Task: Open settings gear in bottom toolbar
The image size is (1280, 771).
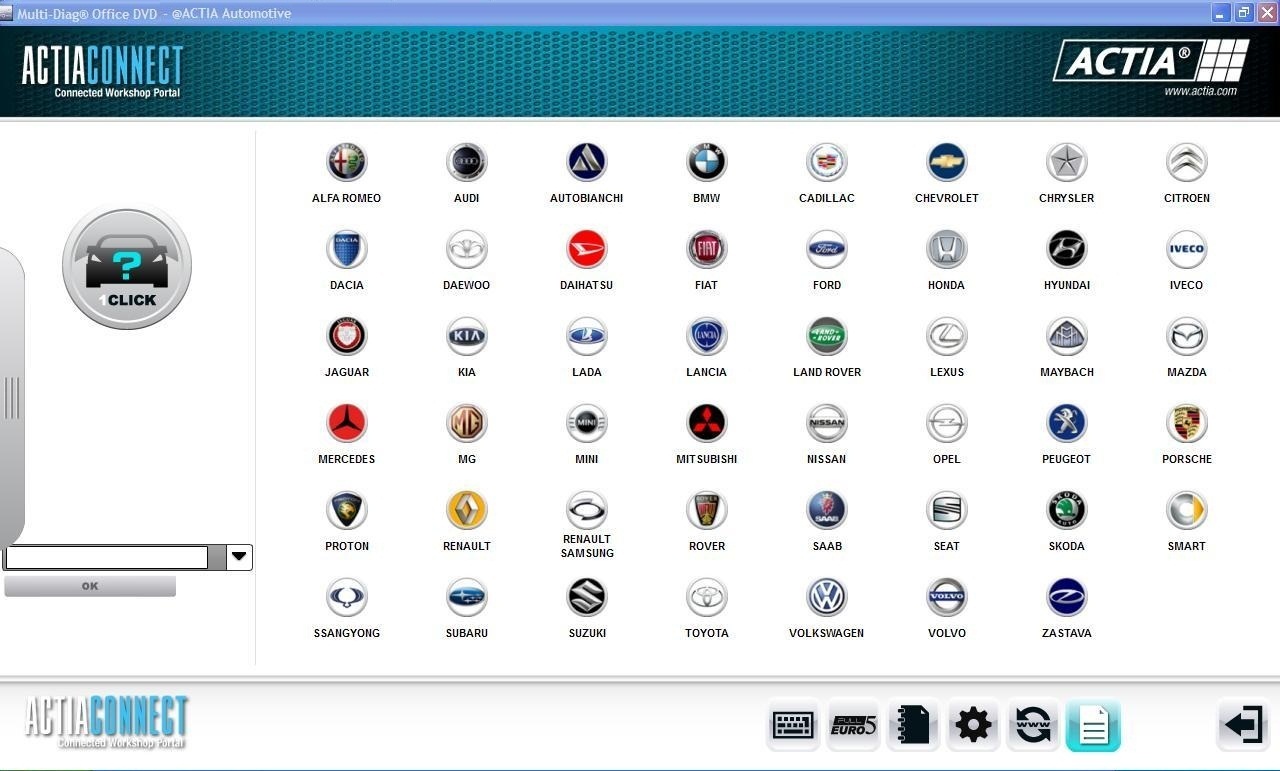Action: pyautogui.click(x=973, y=725)
